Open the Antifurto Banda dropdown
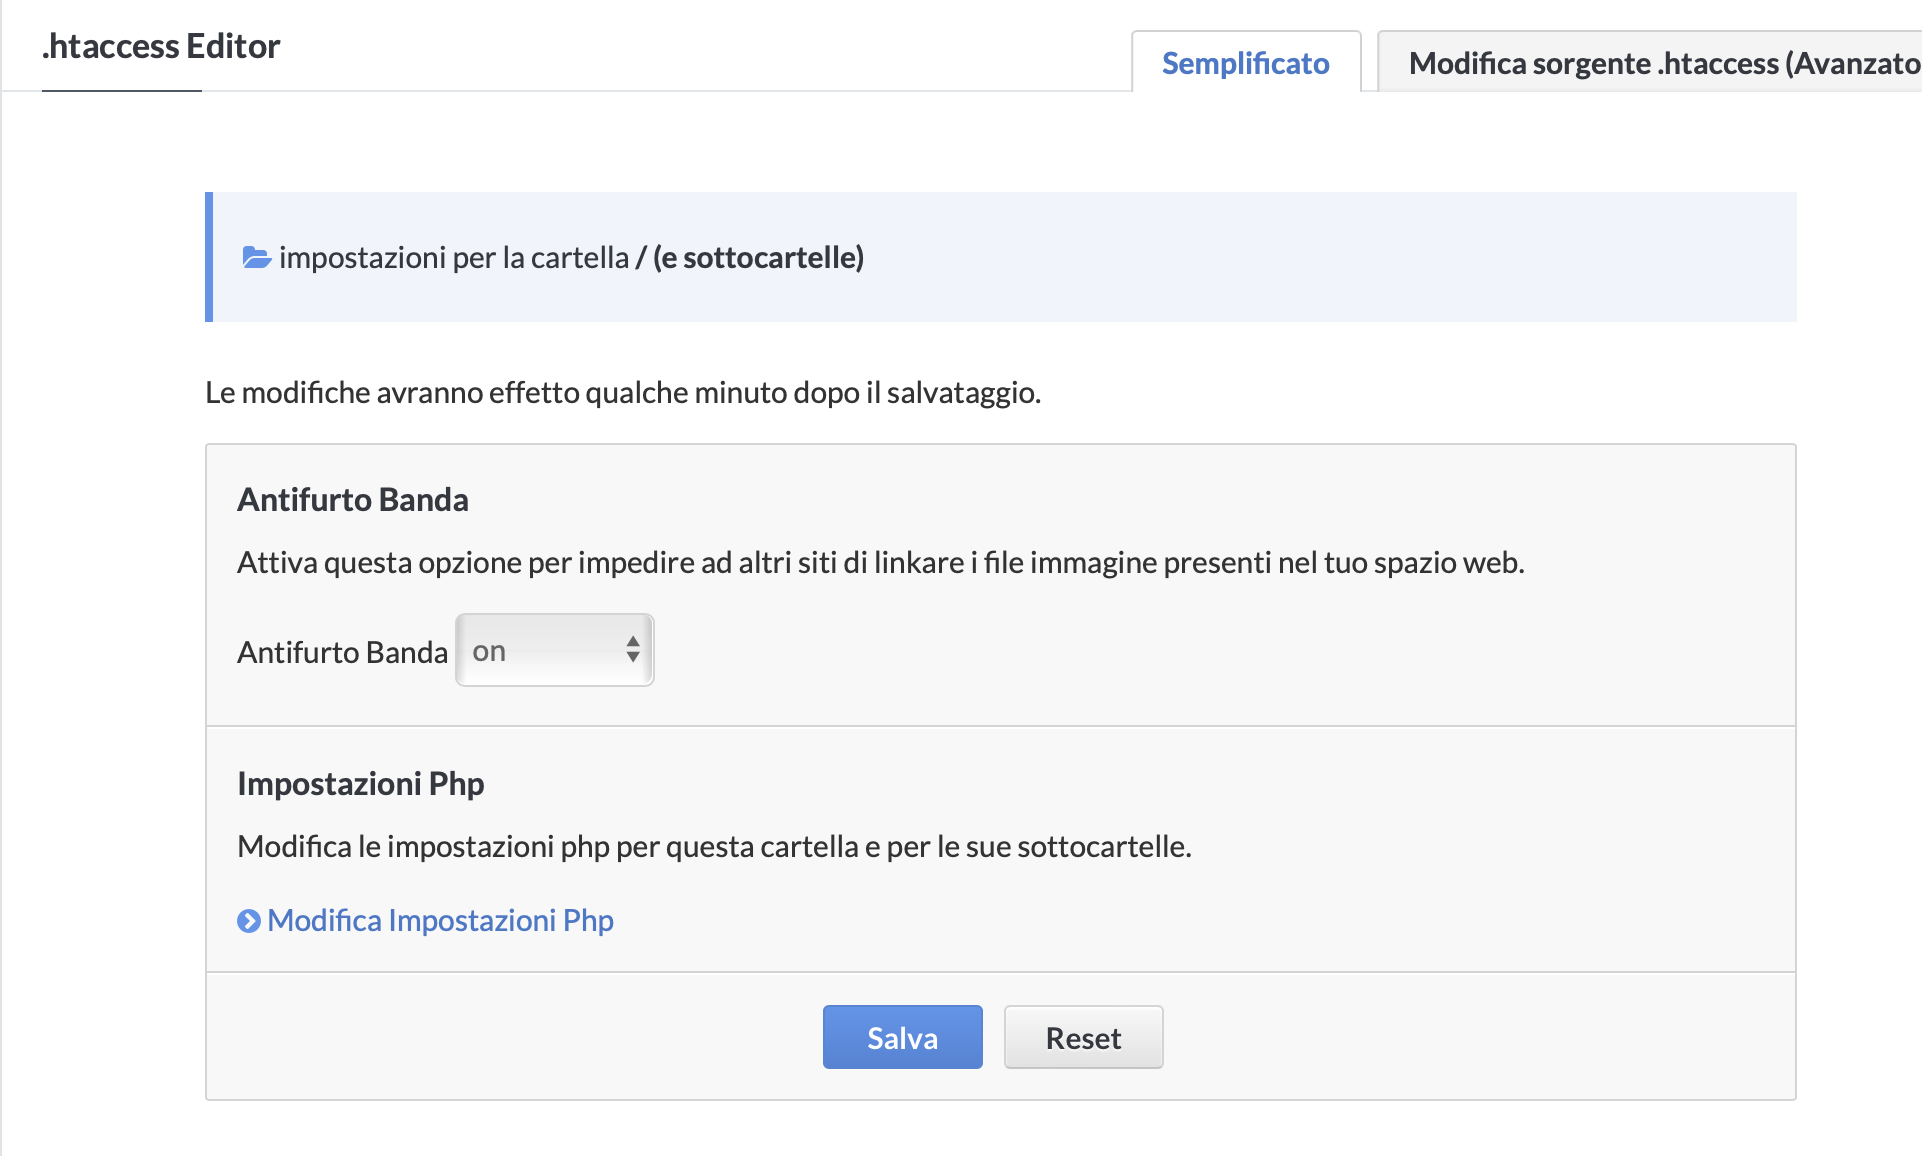This screenshot has height=1156, width=1922. [554, 650]
